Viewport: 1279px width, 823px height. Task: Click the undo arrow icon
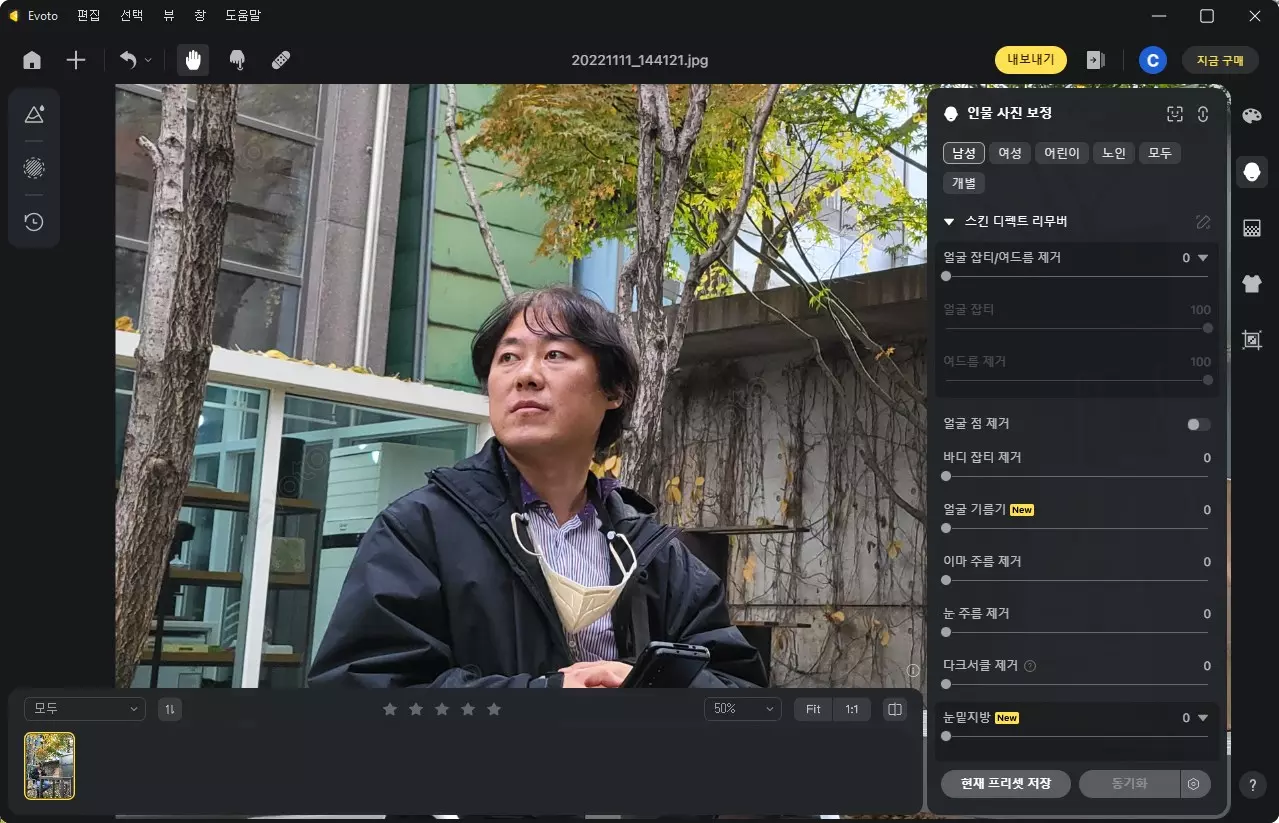point(128,60)
